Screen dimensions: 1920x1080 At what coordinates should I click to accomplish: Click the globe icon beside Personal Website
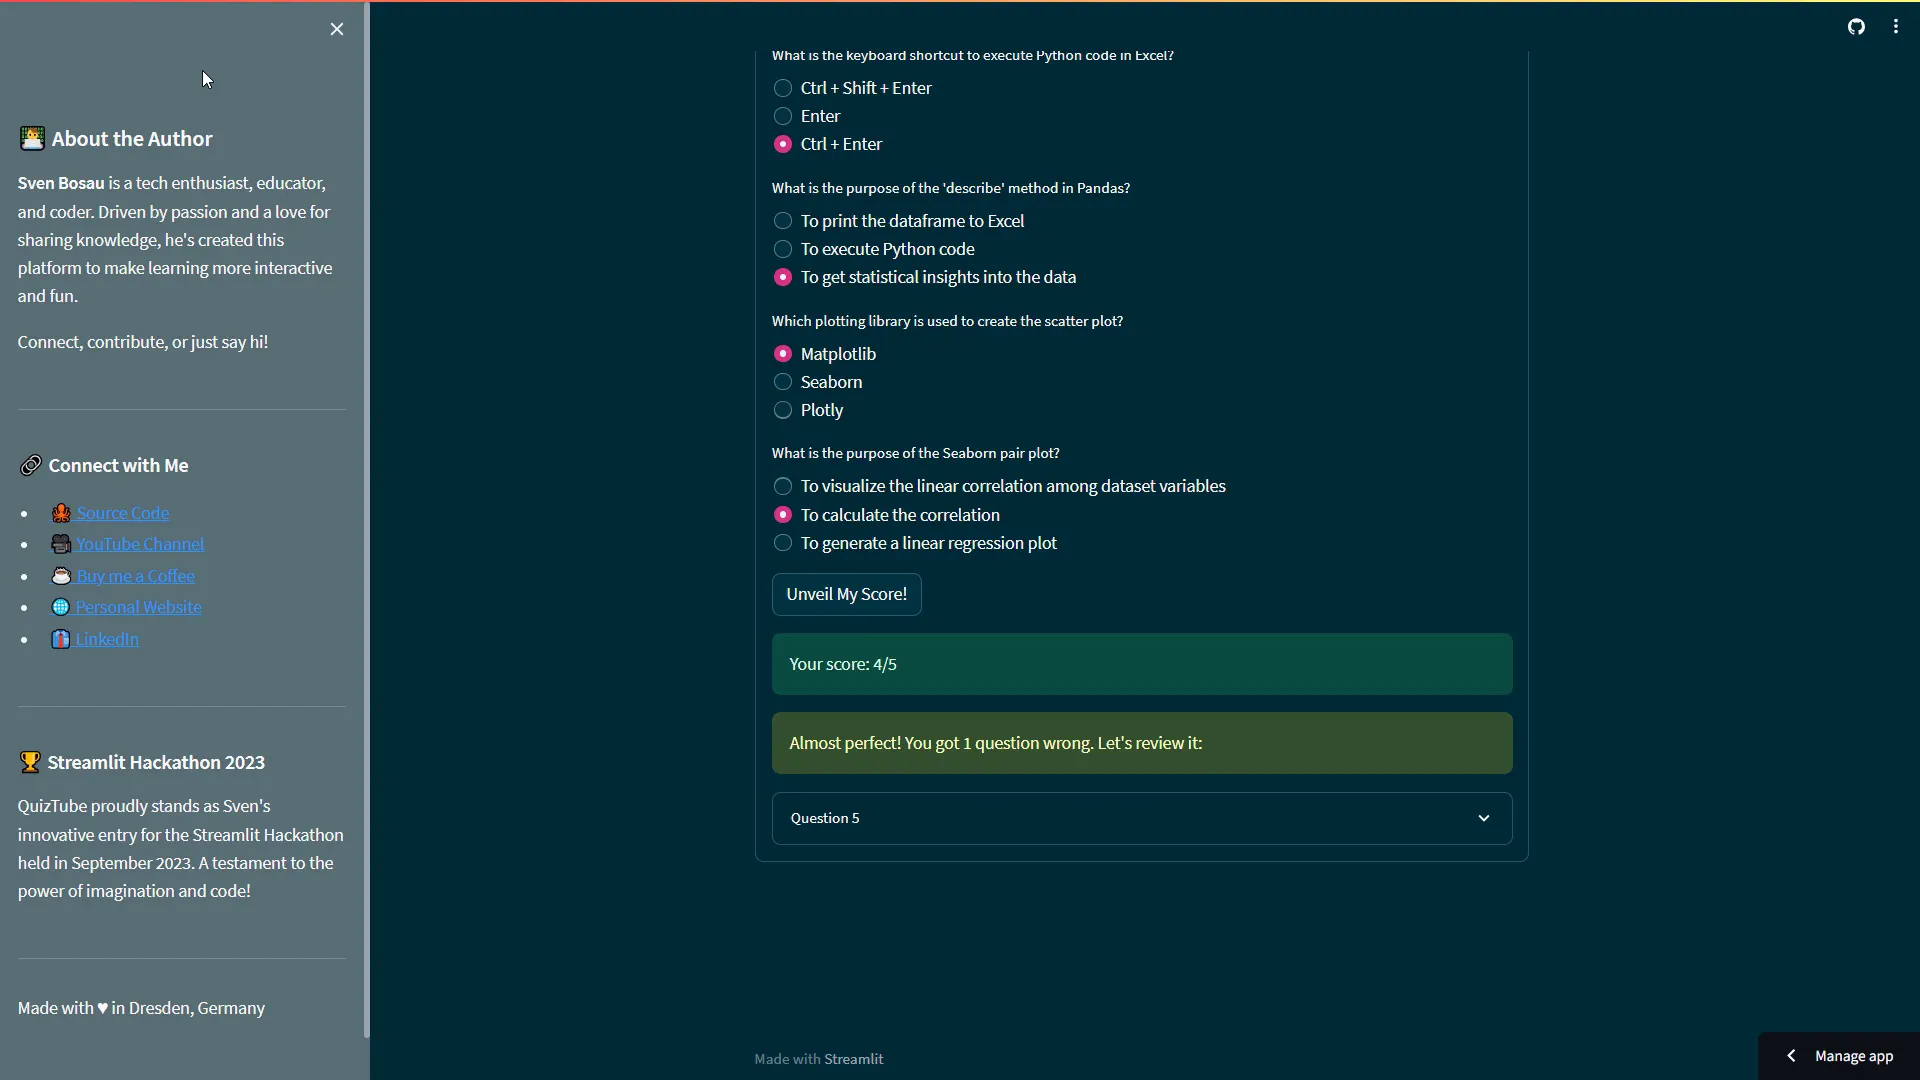(x=60, y=607)
